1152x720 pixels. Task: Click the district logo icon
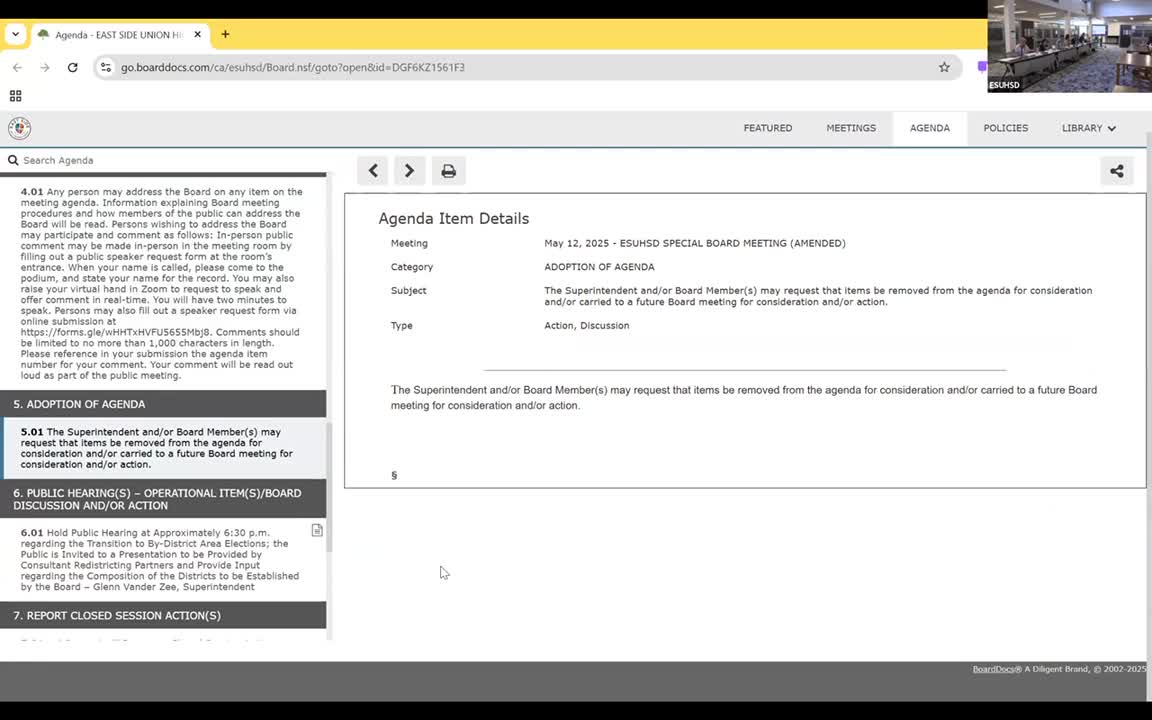click(x=19, y=128)
